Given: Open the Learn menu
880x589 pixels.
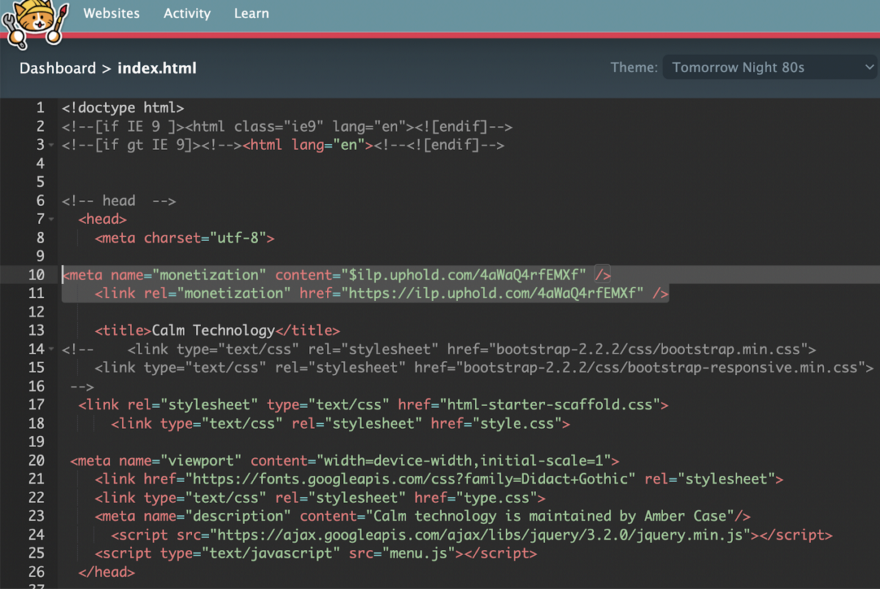Looking at the screenshot, I should click(x=251, y=13).
